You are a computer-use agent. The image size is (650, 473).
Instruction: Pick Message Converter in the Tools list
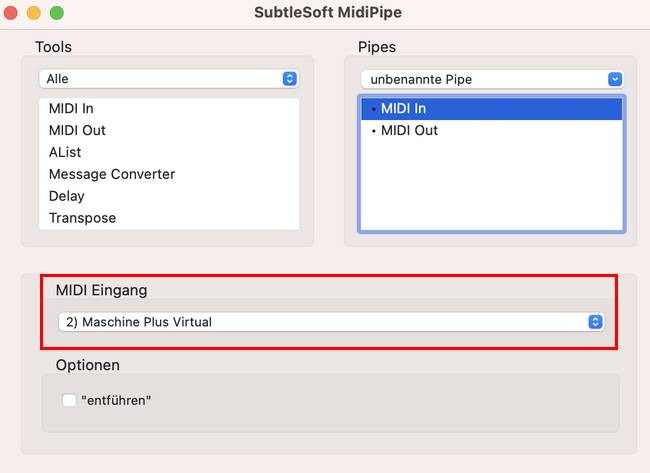[x=169, y=174]
